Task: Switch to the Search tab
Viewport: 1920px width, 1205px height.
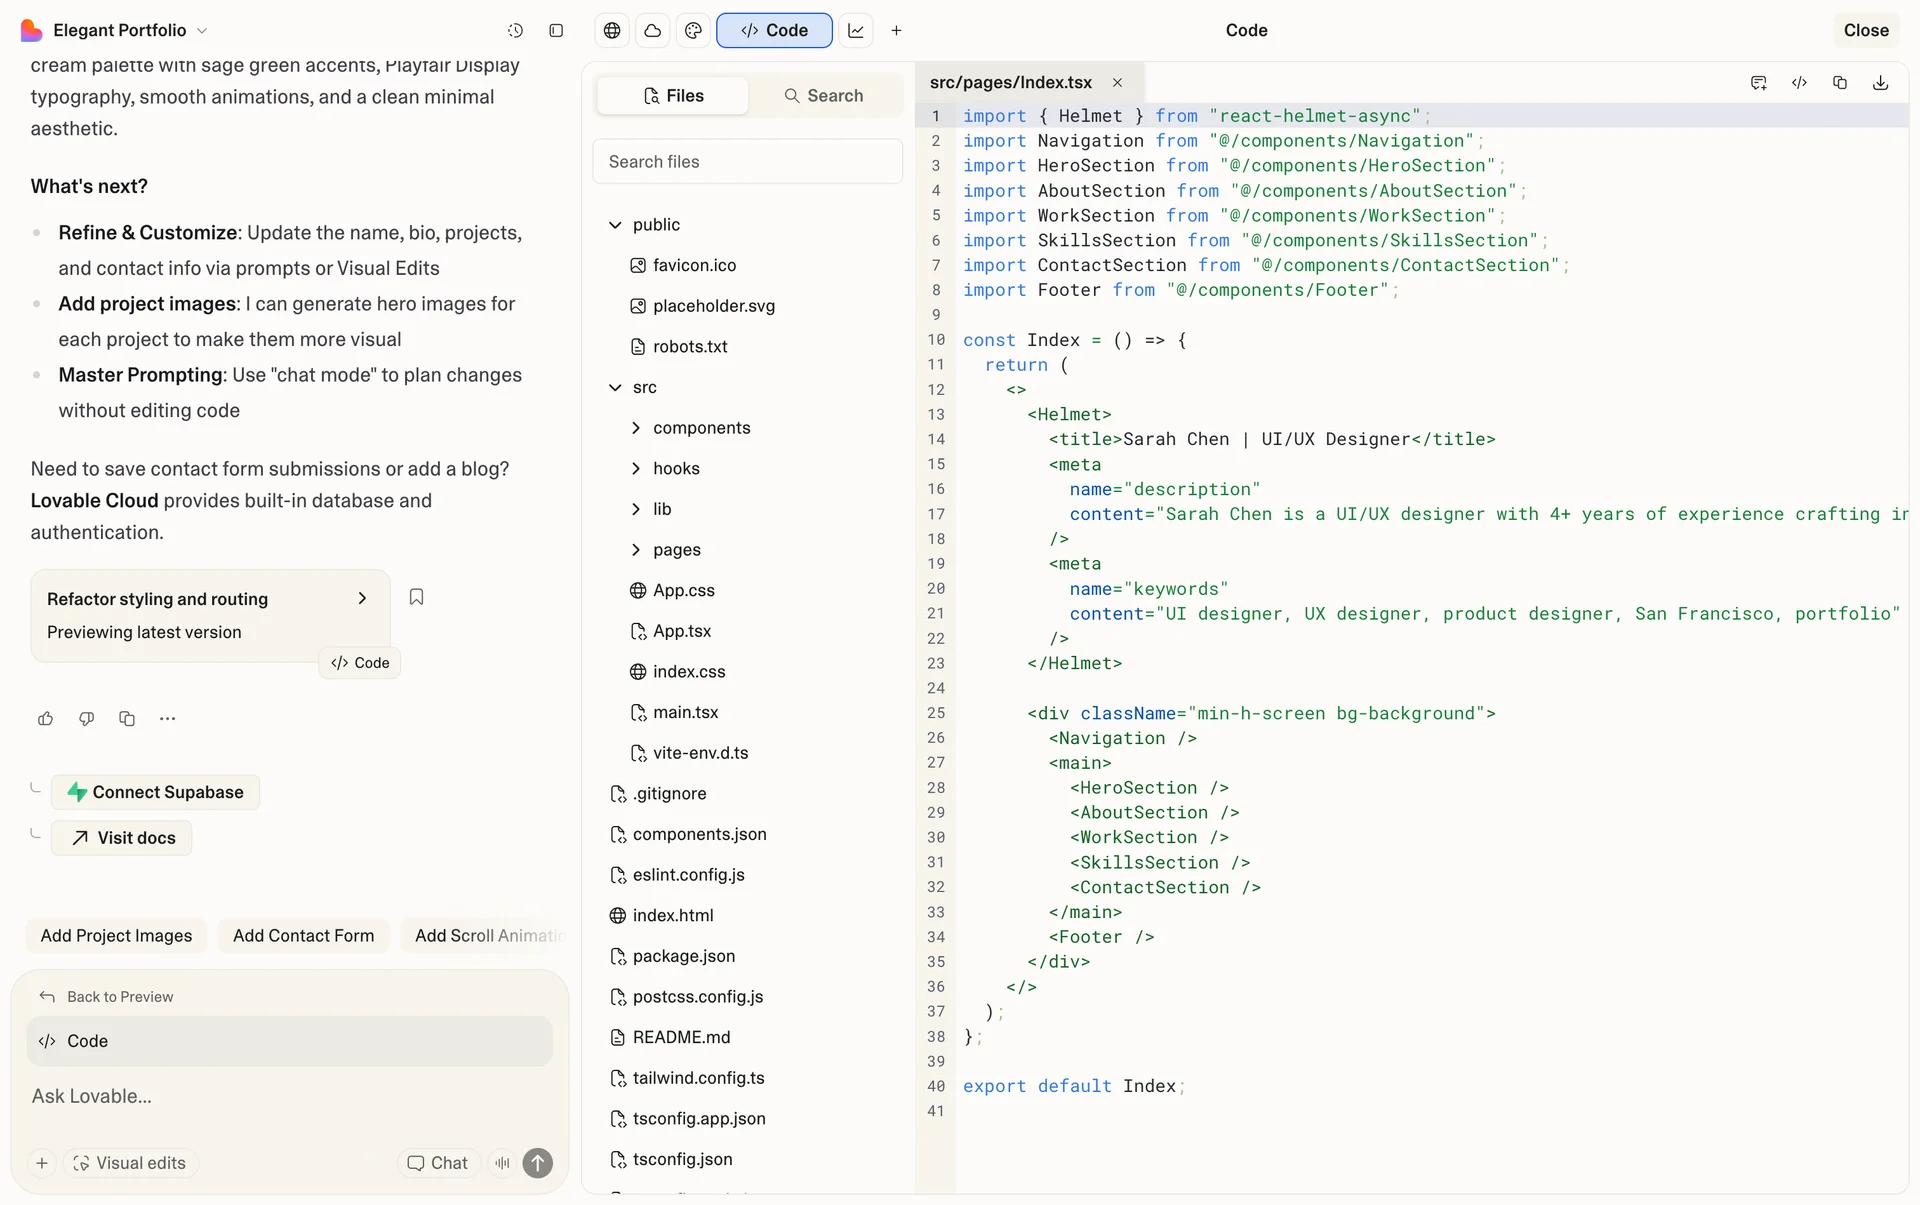Action: pos(824,96)
